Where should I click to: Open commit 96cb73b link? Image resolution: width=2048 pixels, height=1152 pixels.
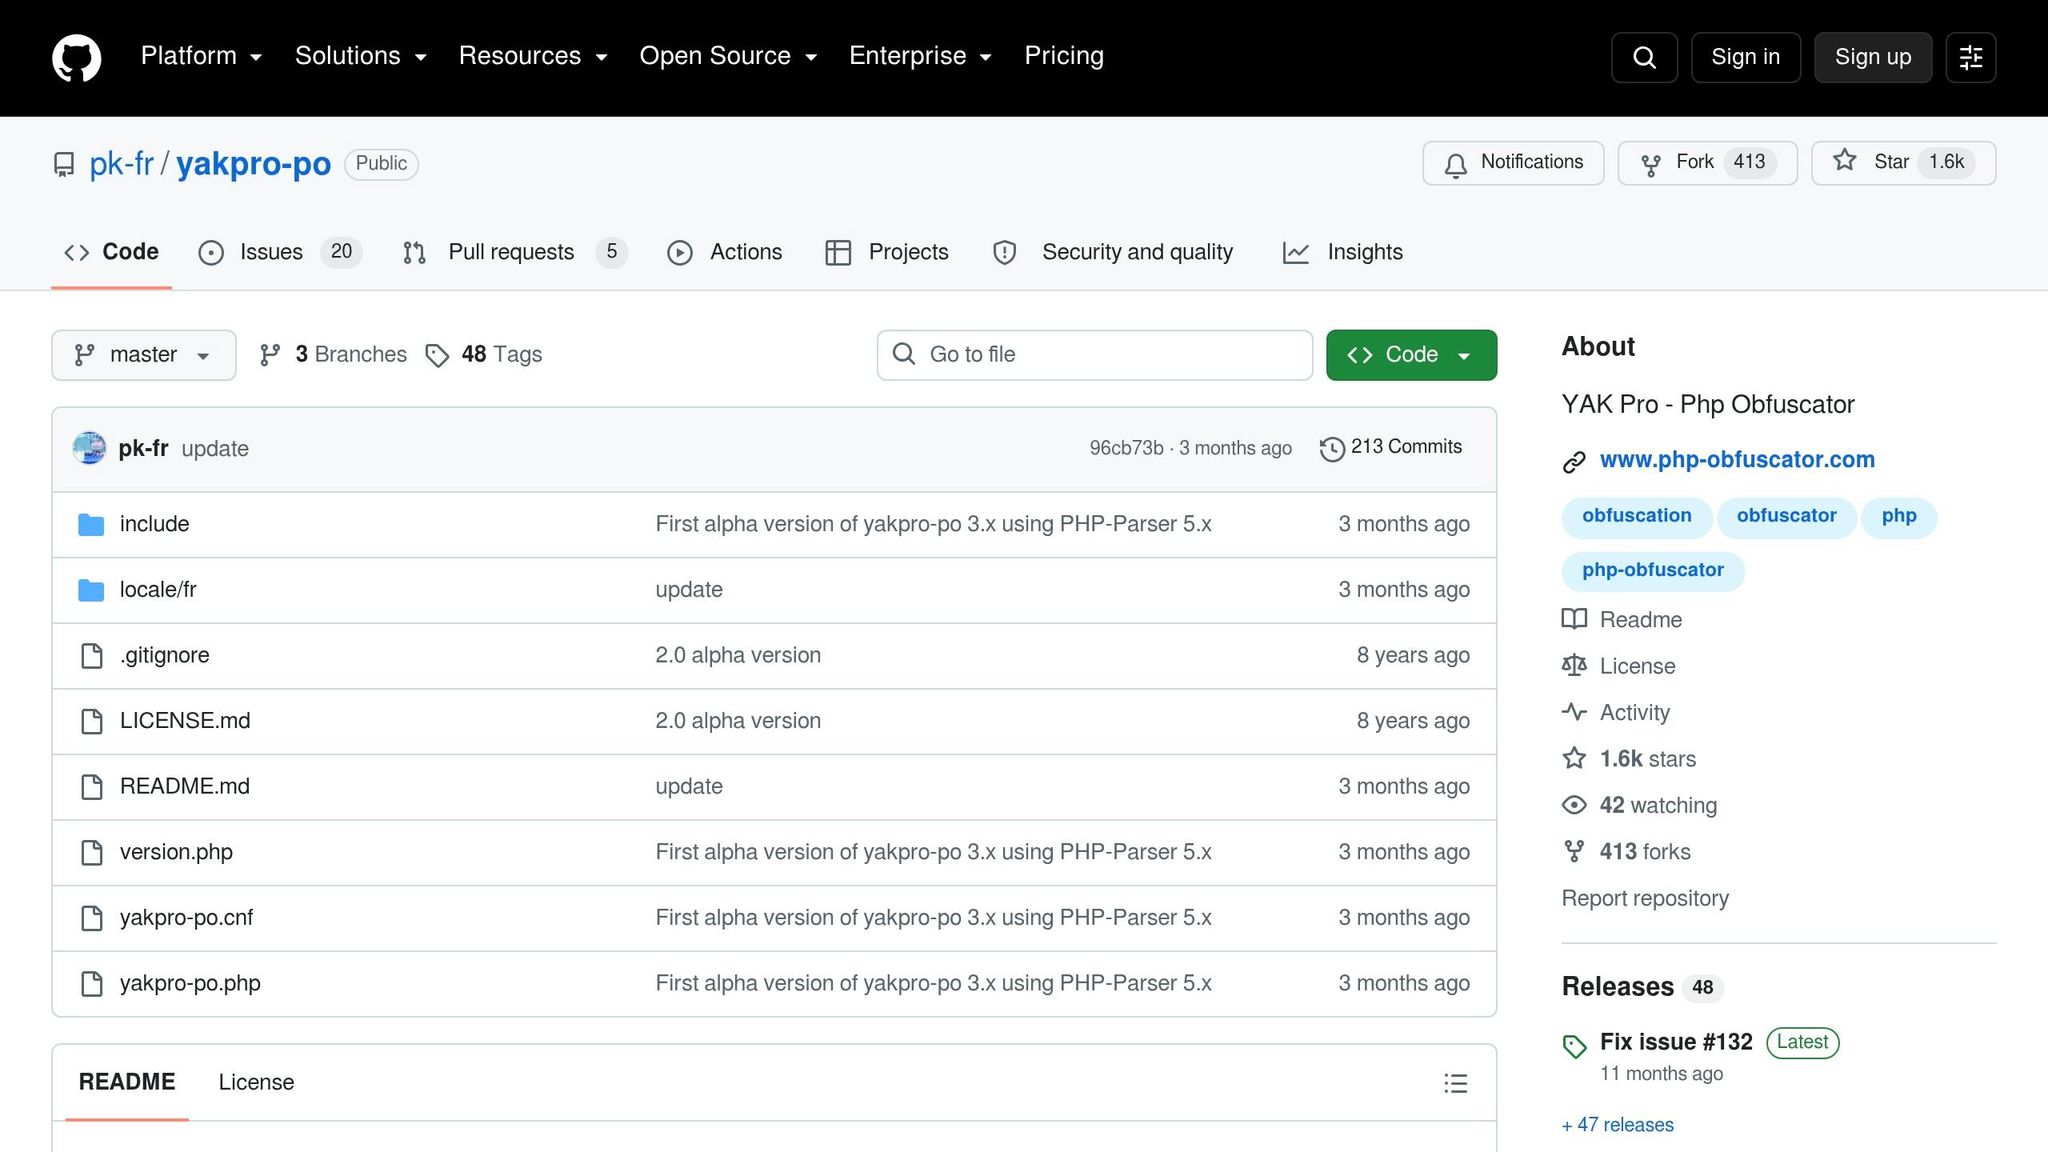coord(1126,448)
